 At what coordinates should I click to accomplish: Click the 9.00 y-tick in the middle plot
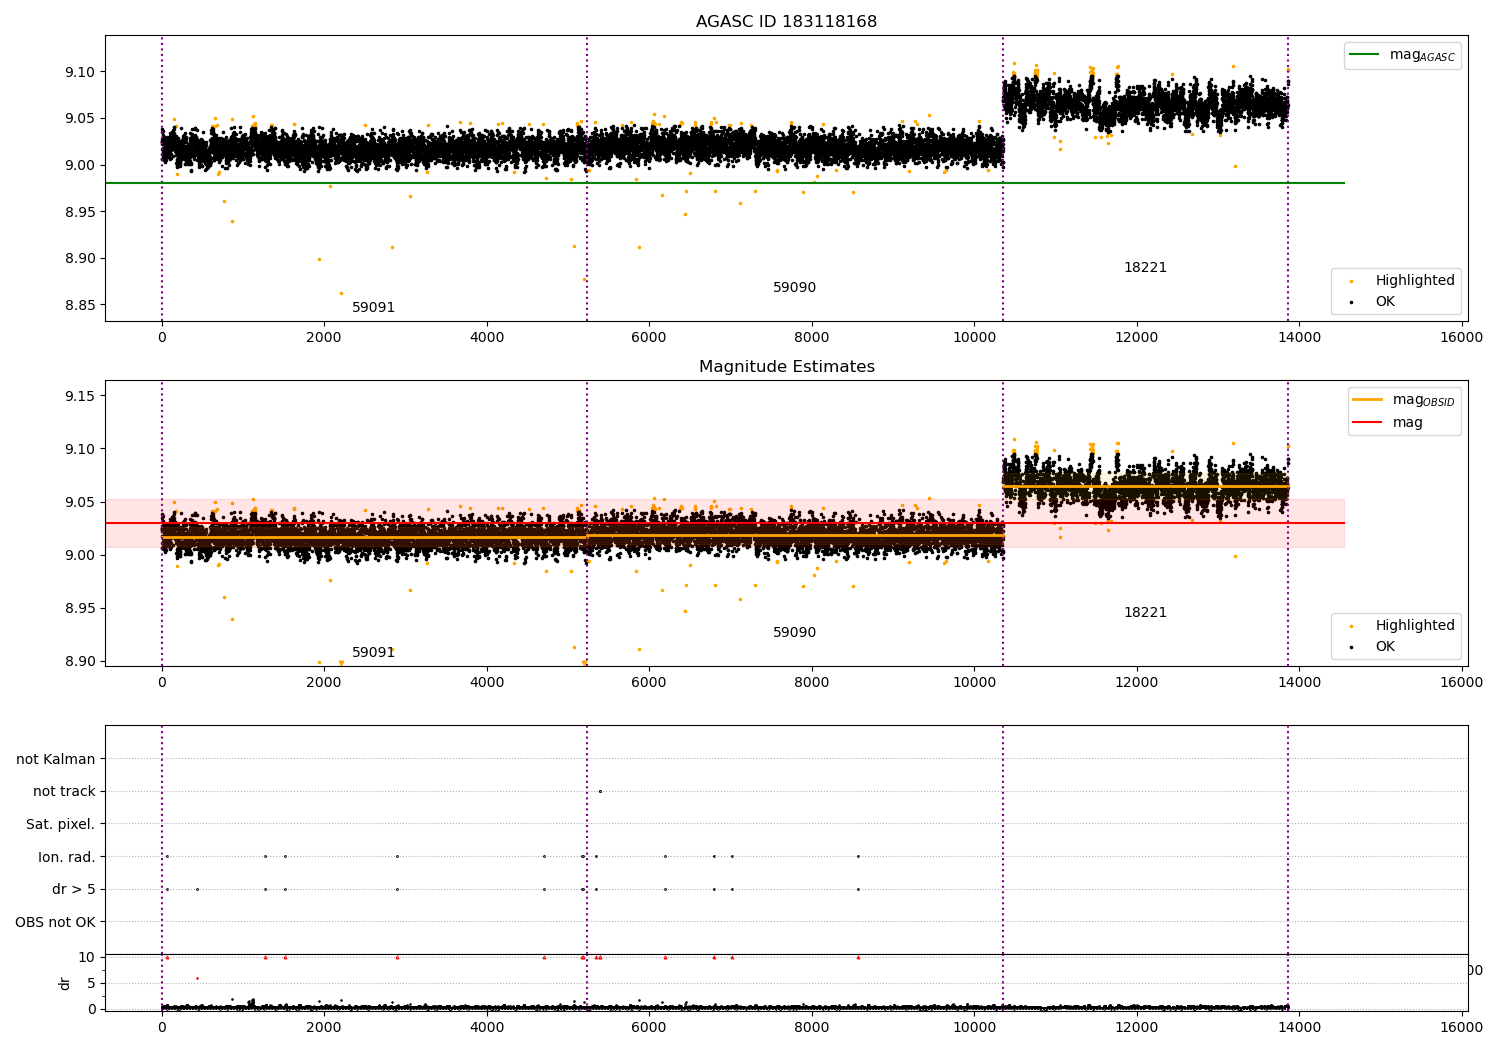pos(79,556)
